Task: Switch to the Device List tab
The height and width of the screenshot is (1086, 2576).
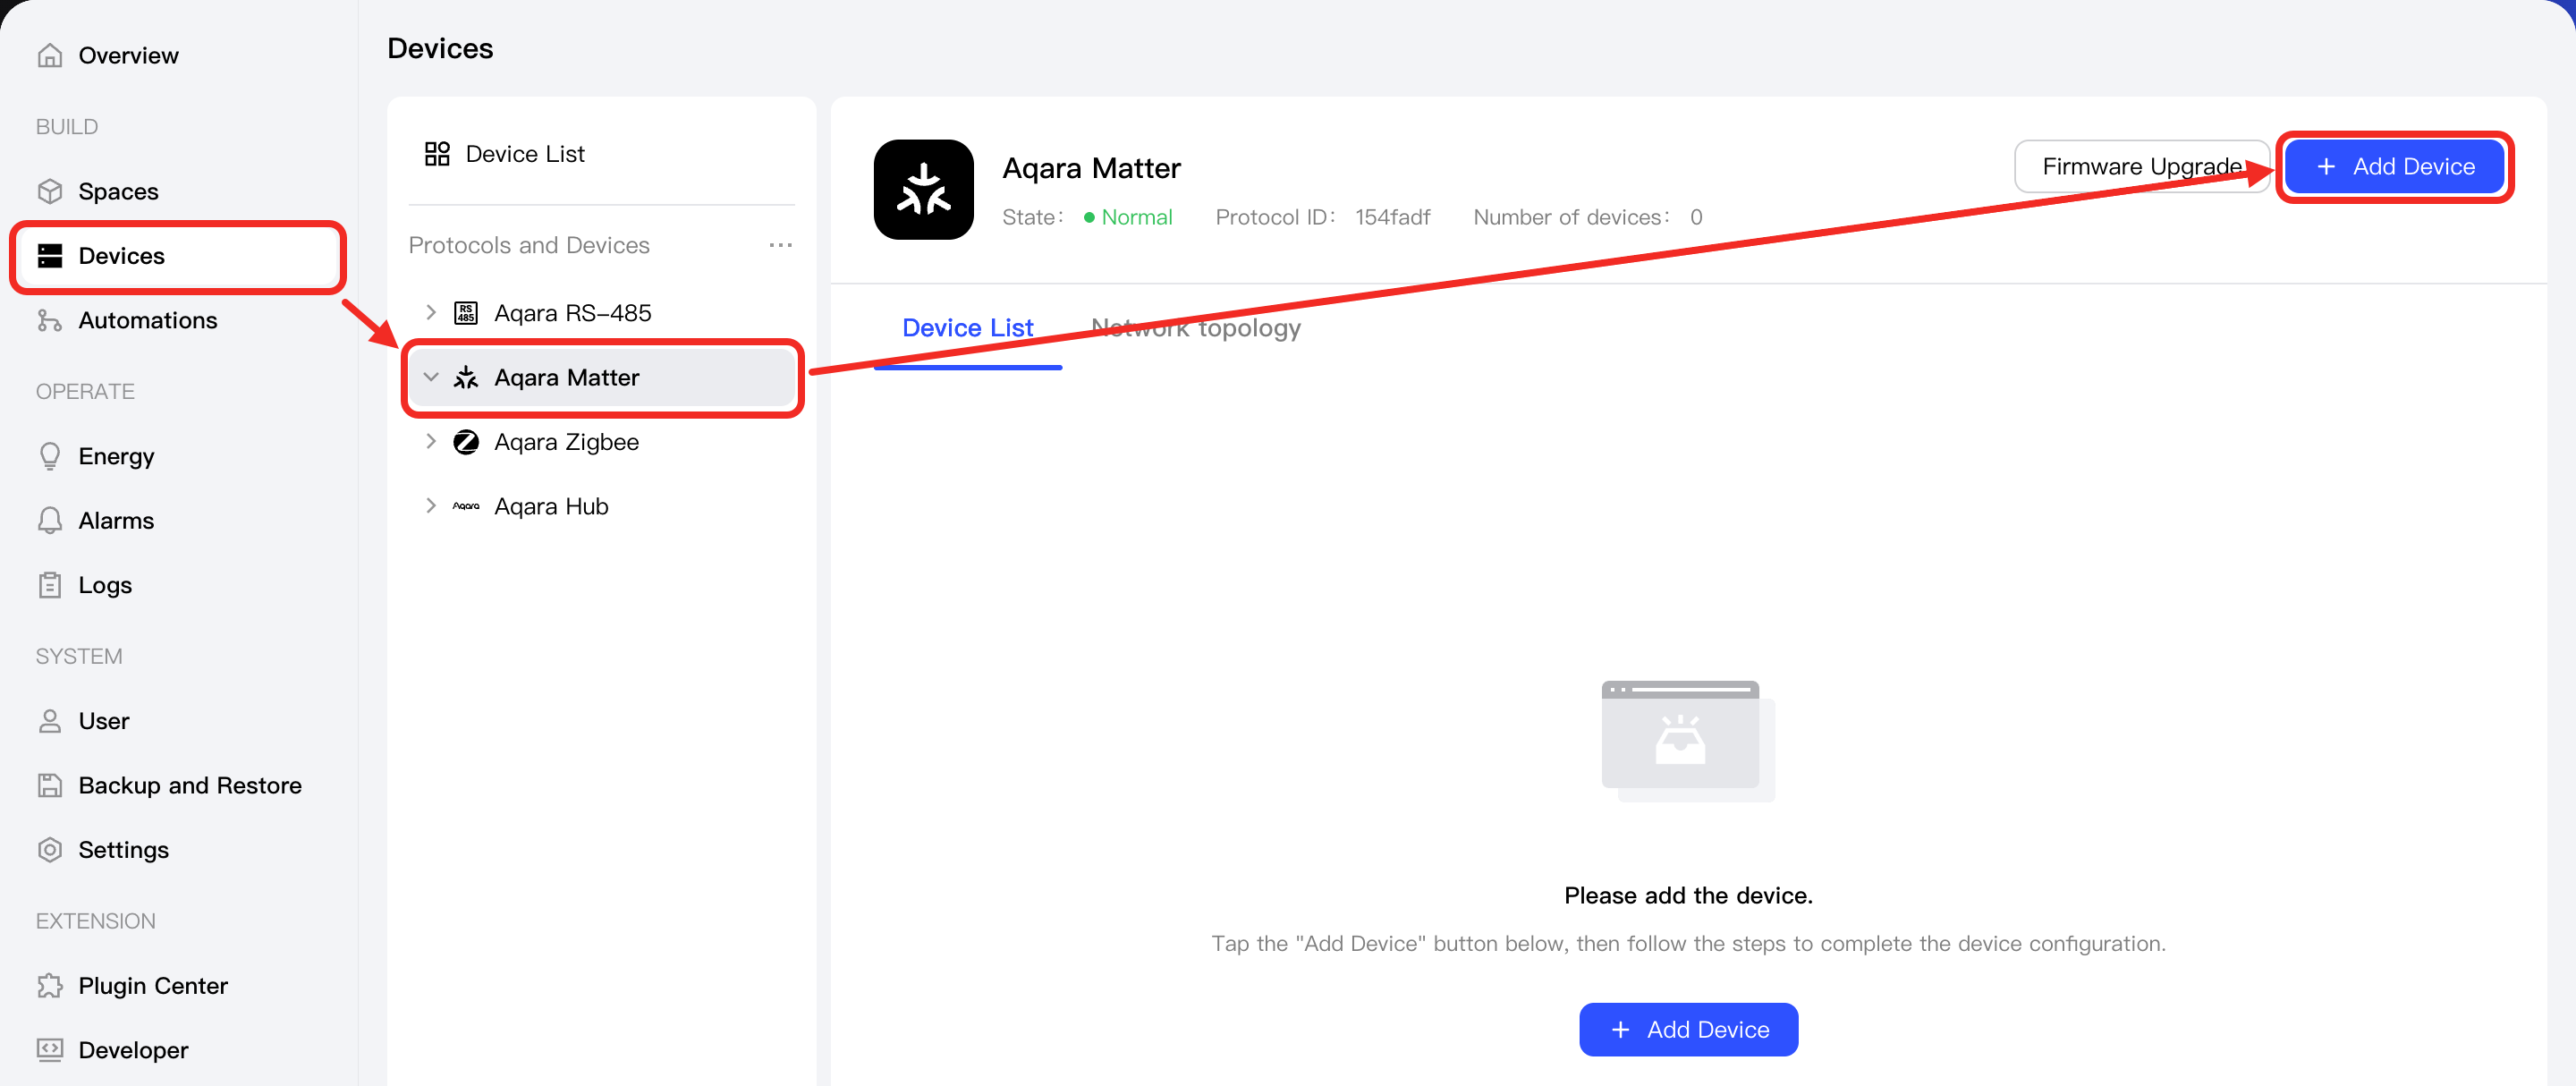Action: coord(967,328)
